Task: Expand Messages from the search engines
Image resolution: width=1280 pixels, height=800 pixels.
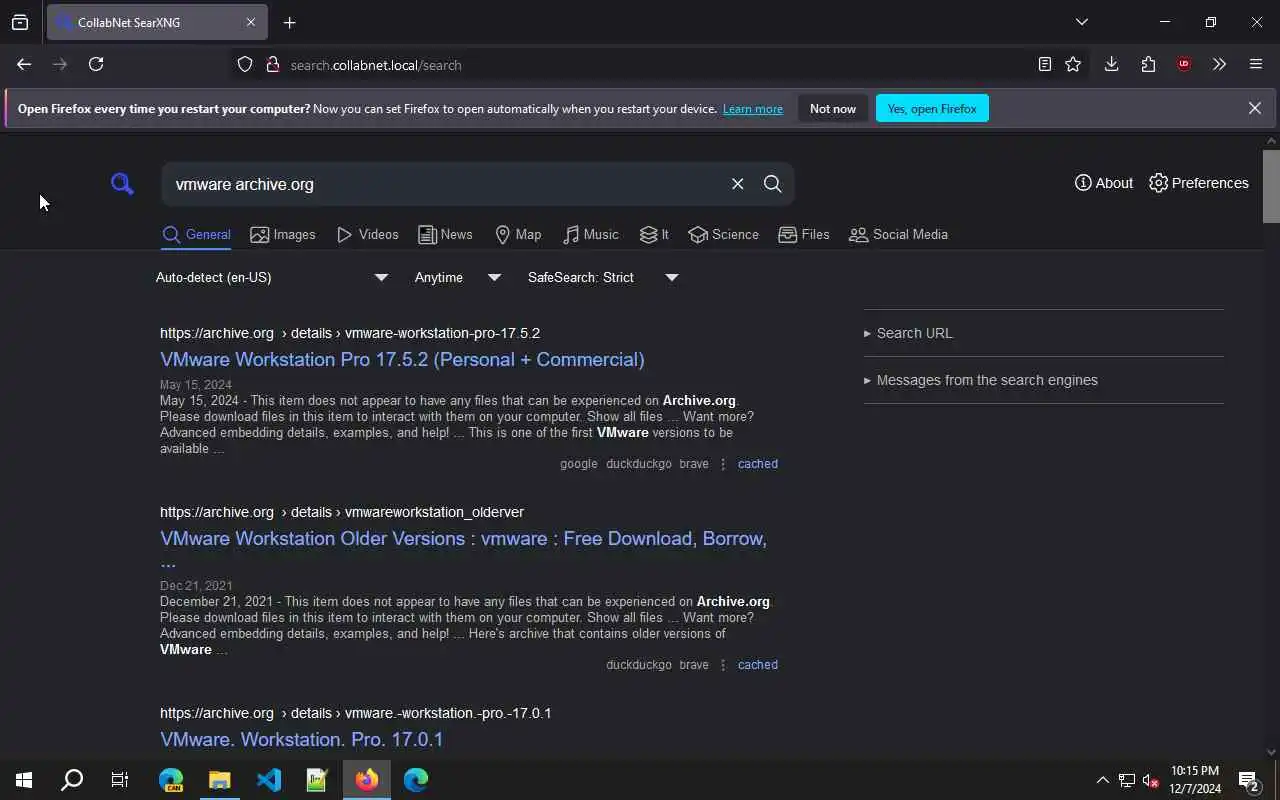Action: click(x=980, y=380)
